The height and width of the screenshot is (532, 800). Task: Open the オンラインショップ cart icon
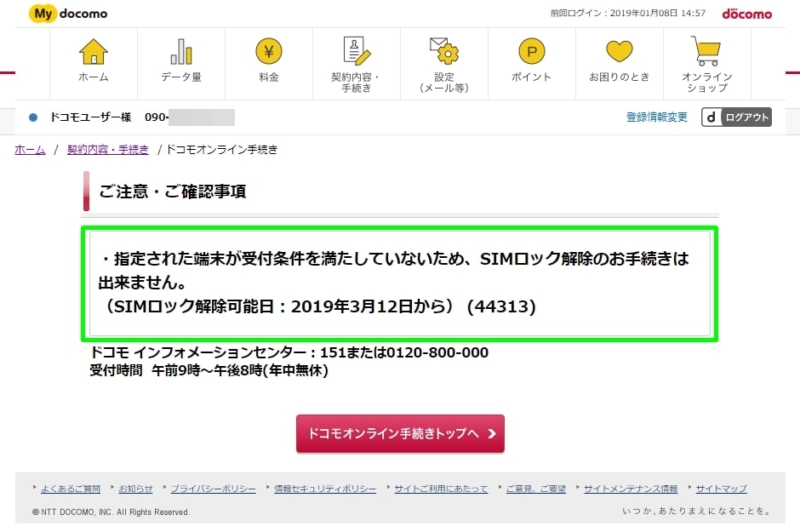tap(706, 51)
